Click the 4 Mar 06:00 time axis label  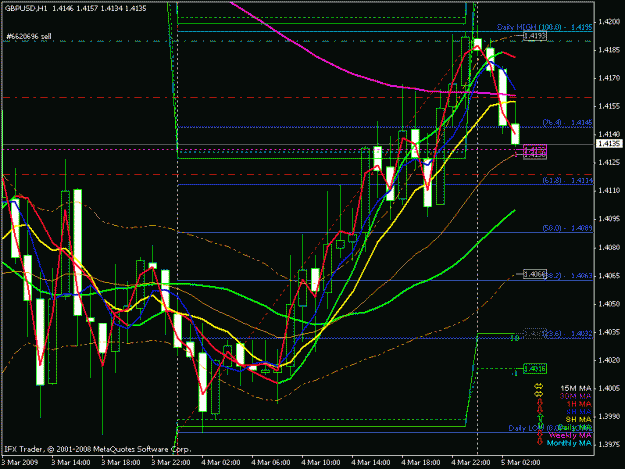tap(271, 462)
